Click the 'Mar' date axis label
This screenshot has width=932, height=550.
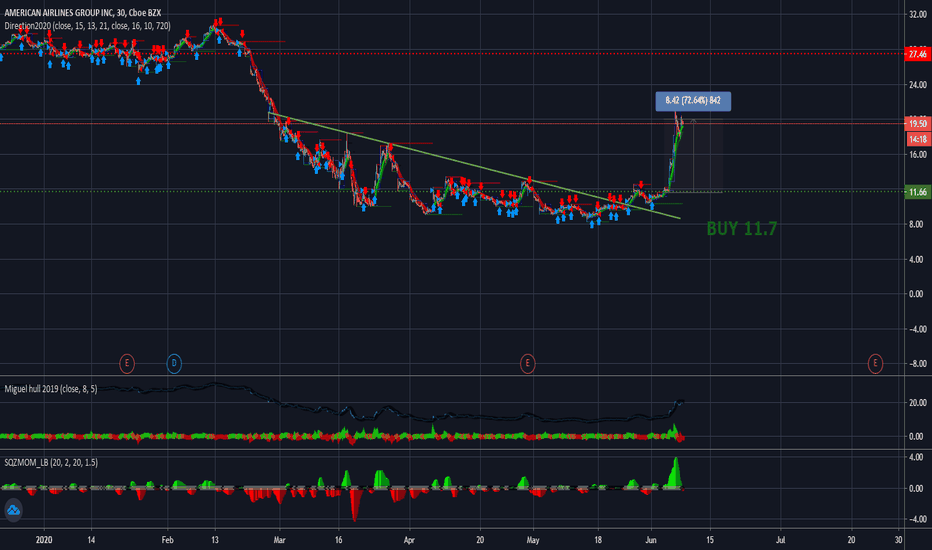coord(279,540)
